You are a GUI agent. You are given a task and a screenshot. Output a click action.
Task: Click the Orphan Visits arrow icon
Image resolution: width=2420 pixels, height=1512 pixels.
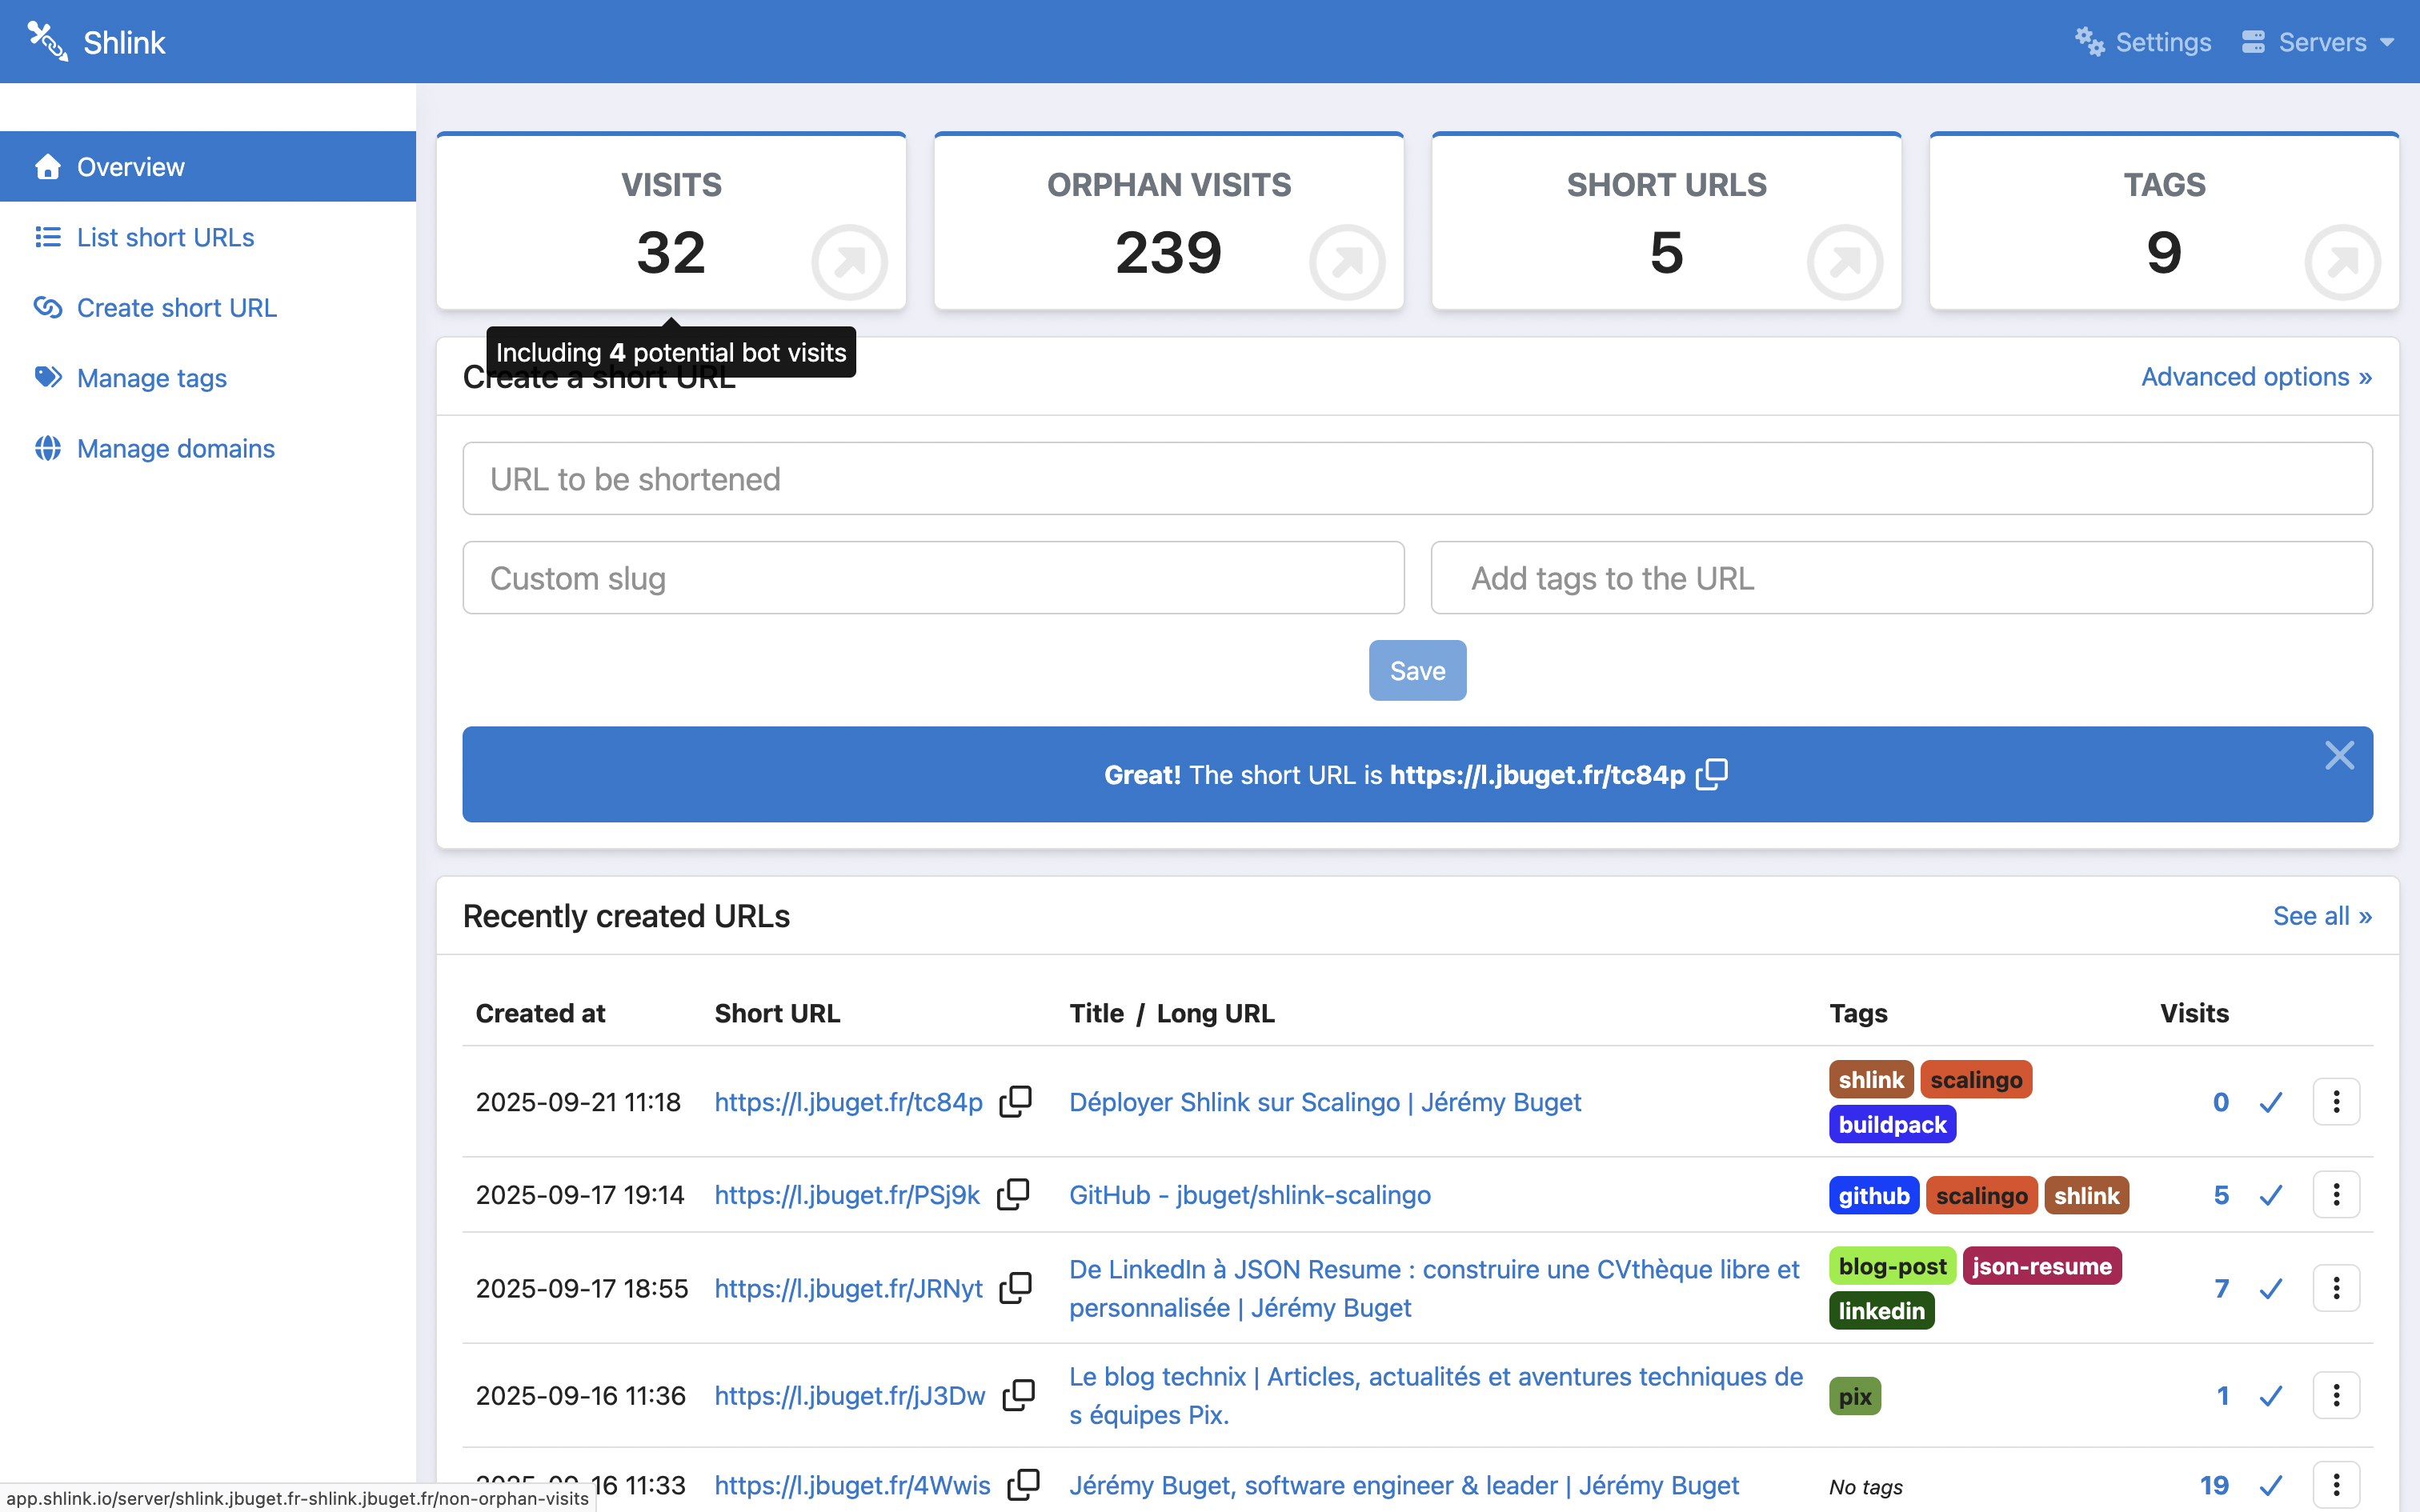click(x=1347, y=262)
